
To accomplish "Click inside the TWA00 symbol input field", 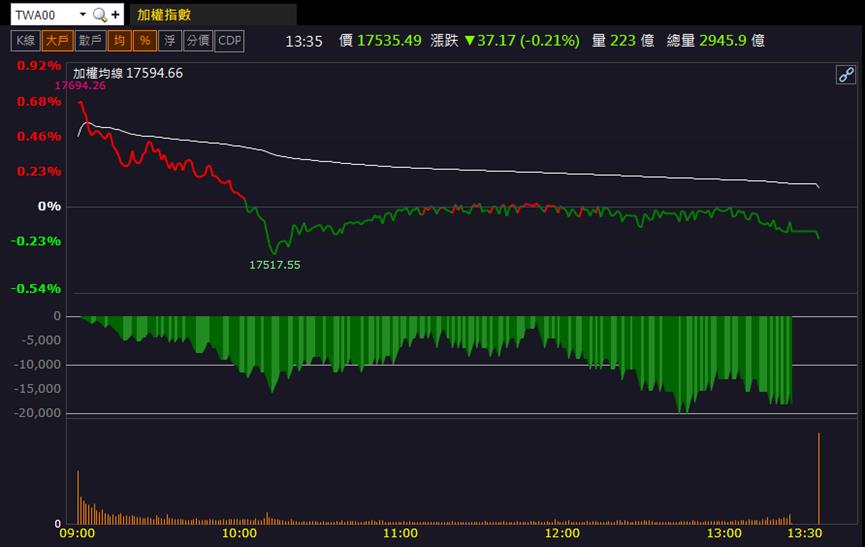I will click(44, 15).
